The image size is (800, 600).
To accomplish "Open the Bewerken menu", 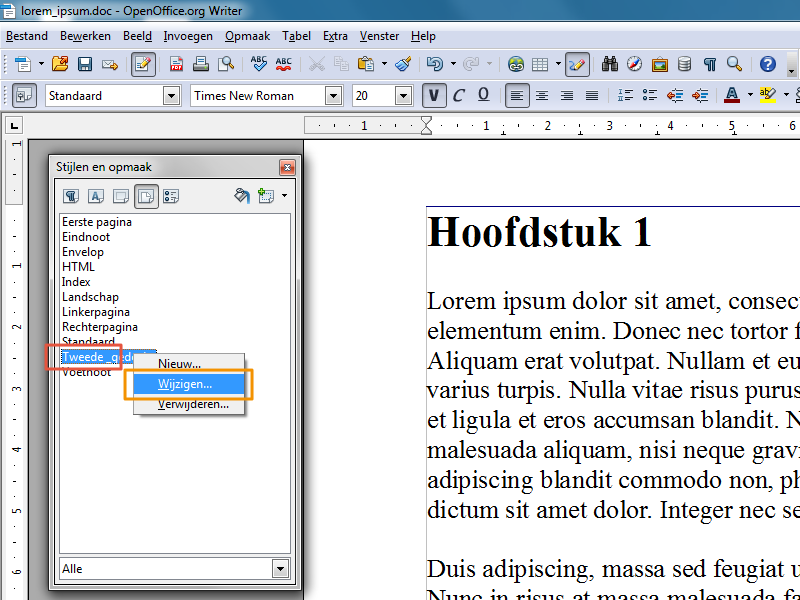I will (x=85, y=36).
